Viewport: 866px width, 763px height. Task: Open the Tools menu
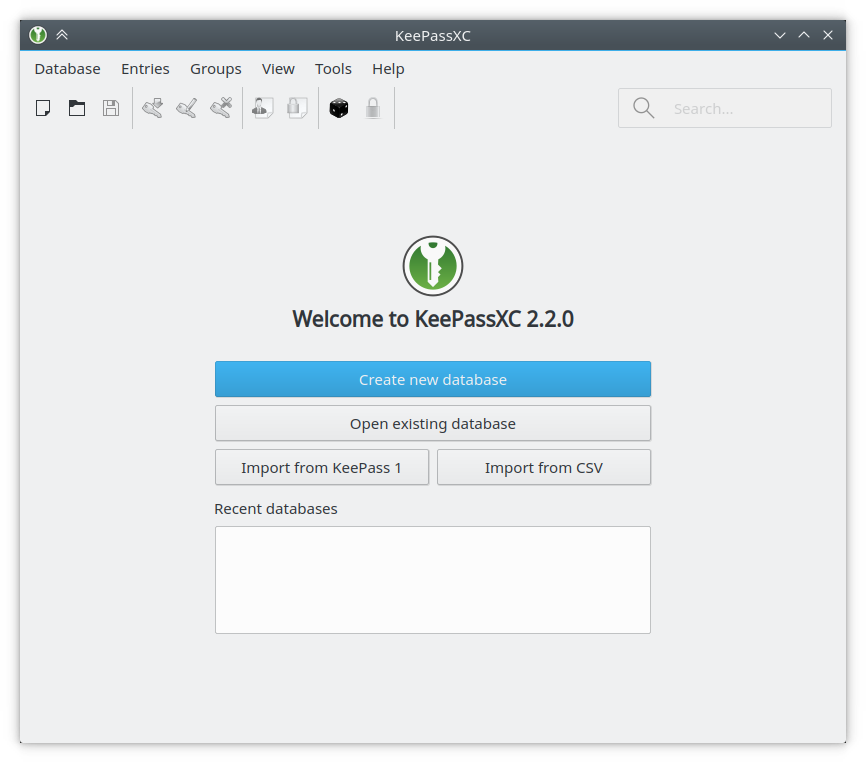[x=333, y=69]
